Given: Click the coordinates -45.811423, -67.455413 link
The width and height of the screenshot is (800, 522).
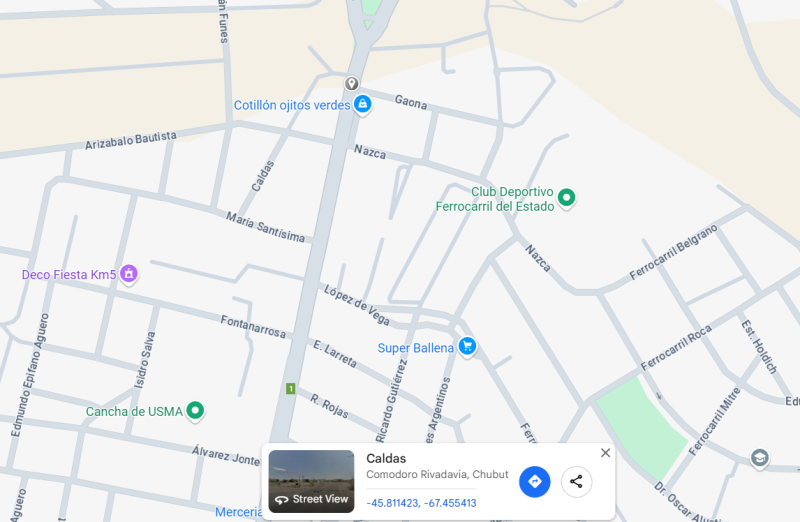Looking at the screenshot, I should 421,503.
